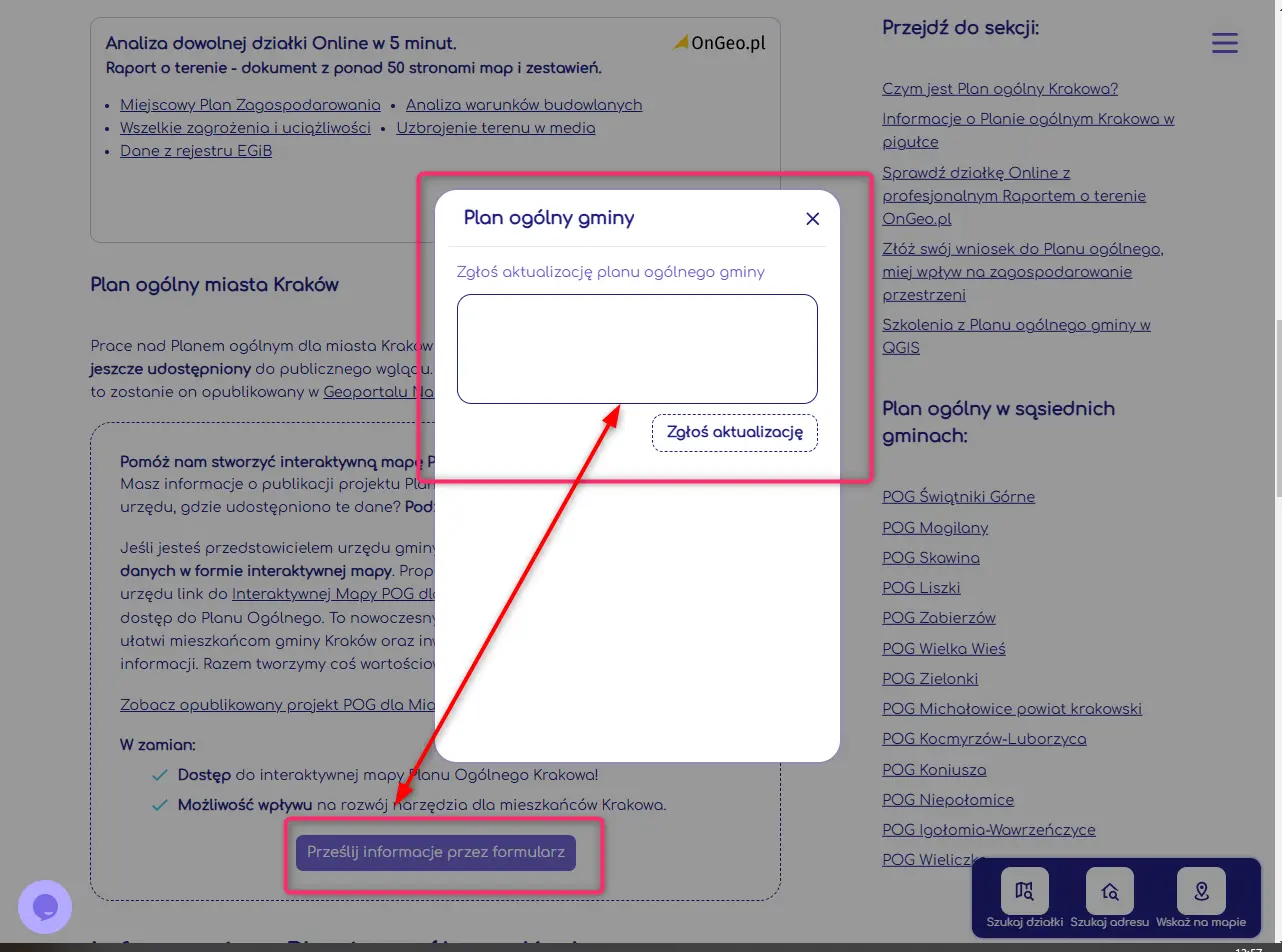The height and width of the screenshot is (952, 1282).
Task: Open the POG Świątniki Górne link
Action: point(958,497)
